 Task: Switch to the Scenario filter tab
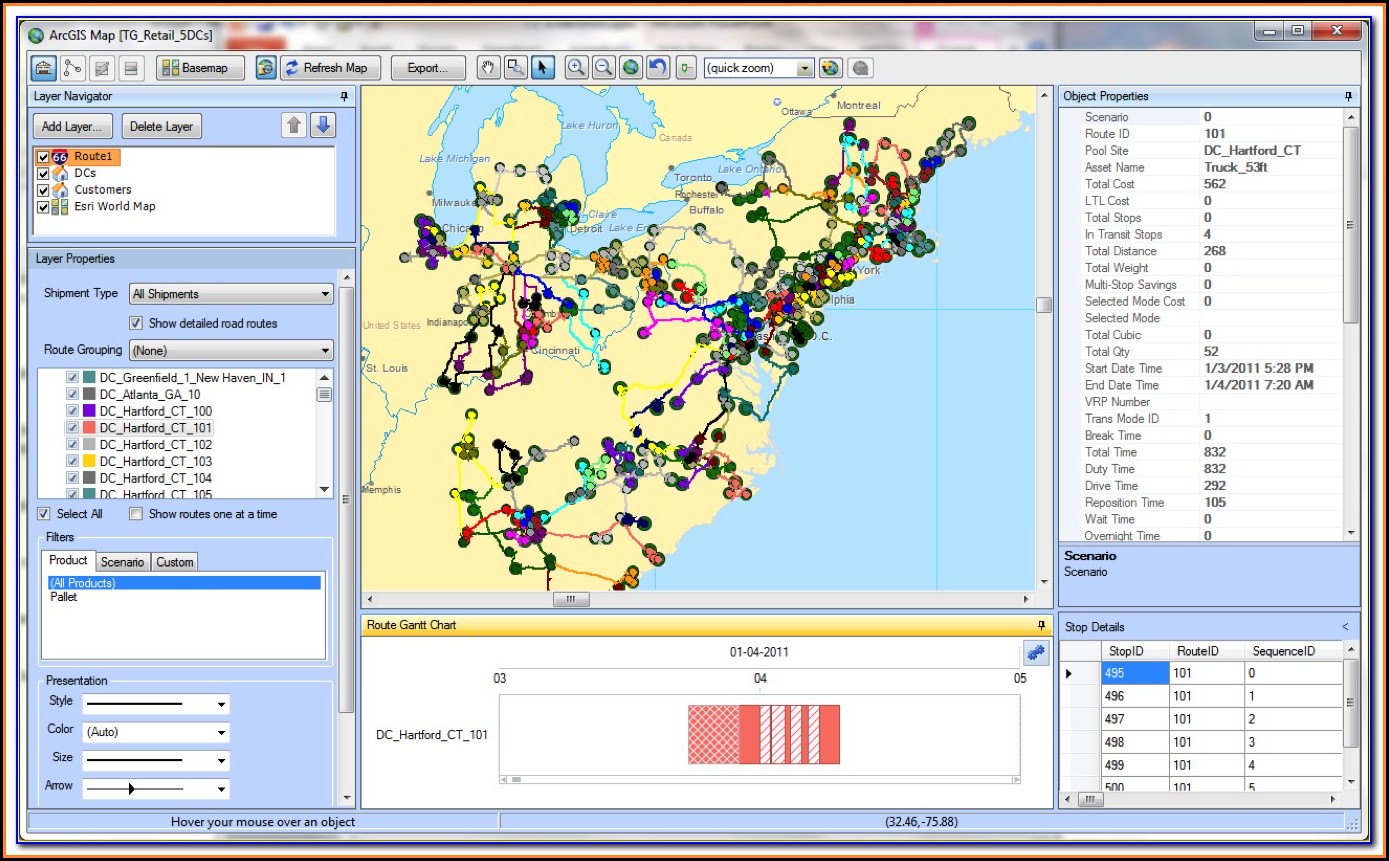[123, 562]
